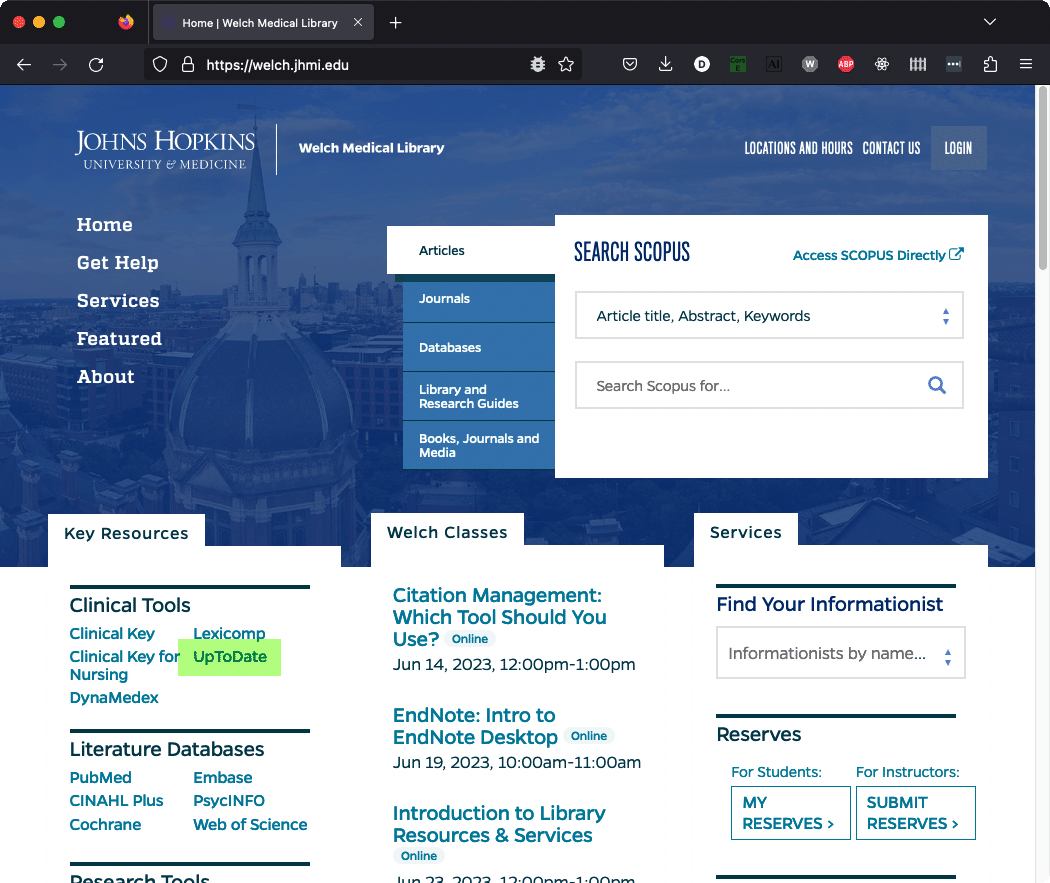The width and height of the screenshot is (1050, 883).
Task: Open the AI extension icon
Action: 774,65
